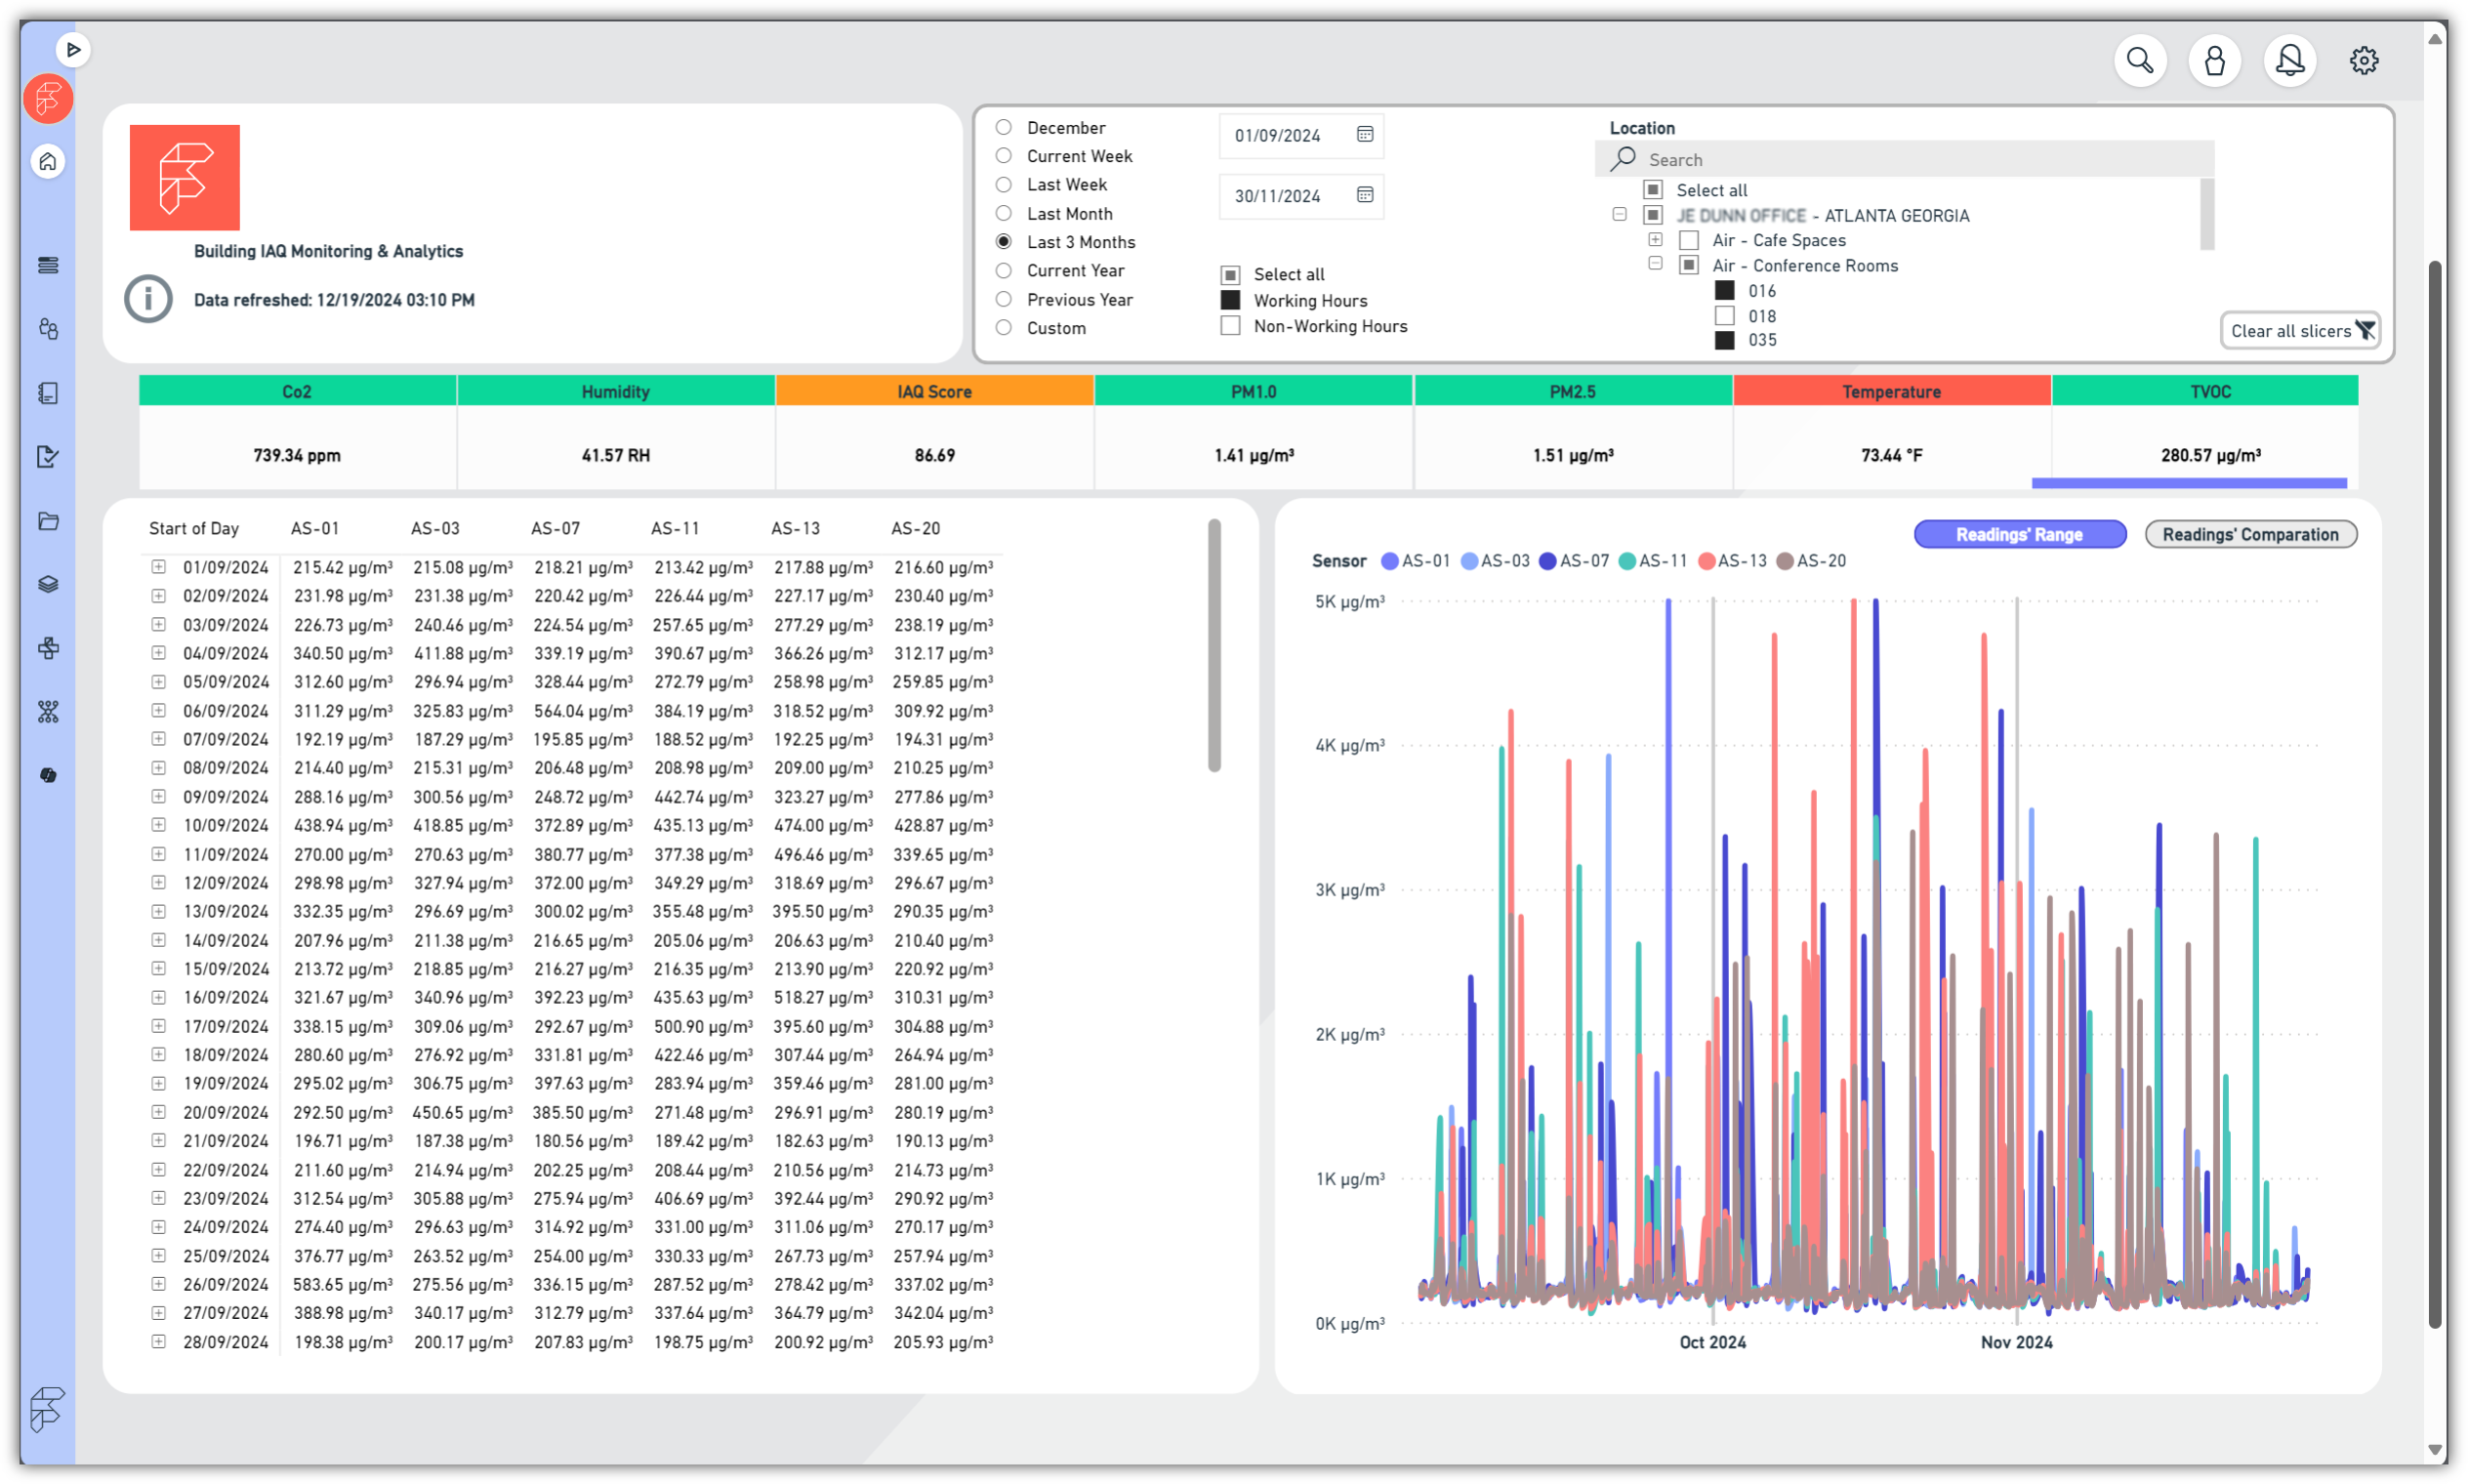The width and height of the screenshot is (2468, 1484).
Task: Click the Readings' Range button
Action: point(2020,535)
